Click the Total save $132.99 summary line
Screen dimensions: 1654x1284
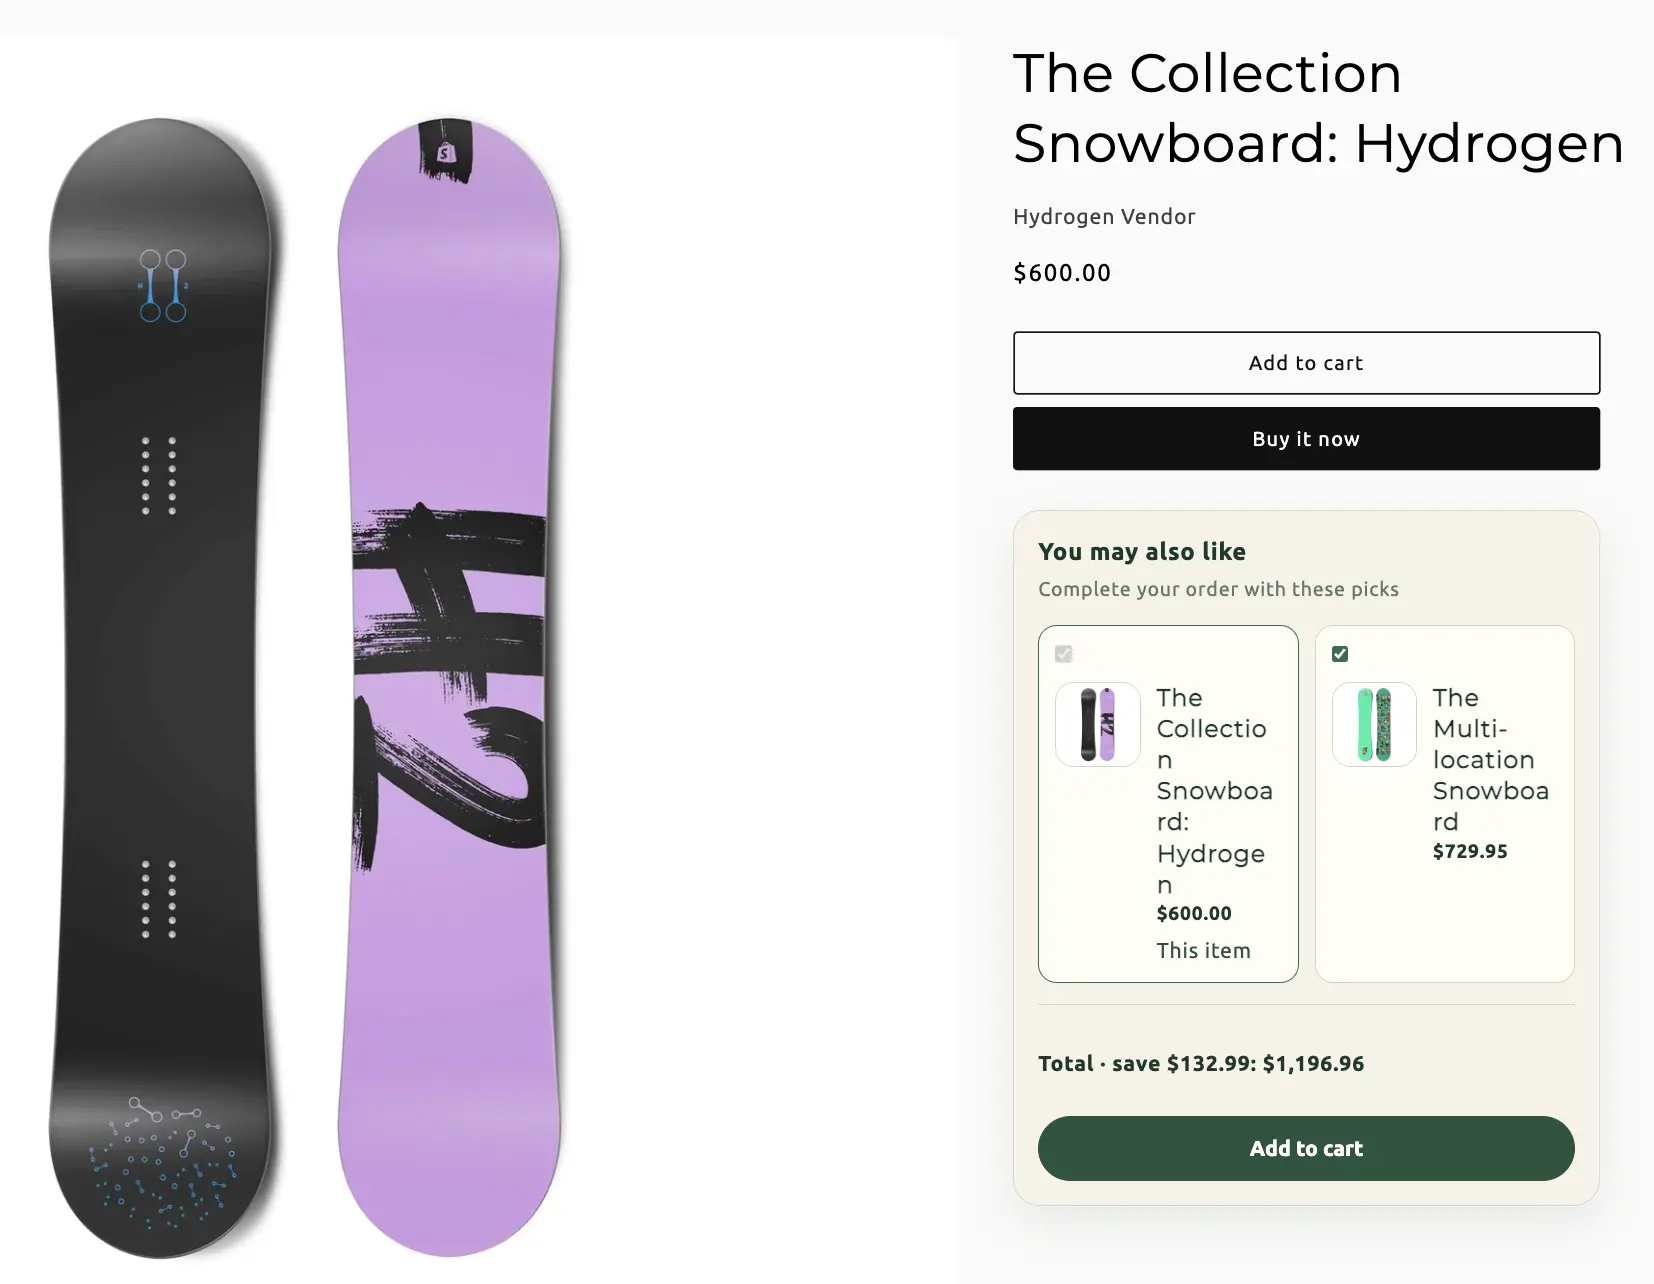(1201, 1064)
